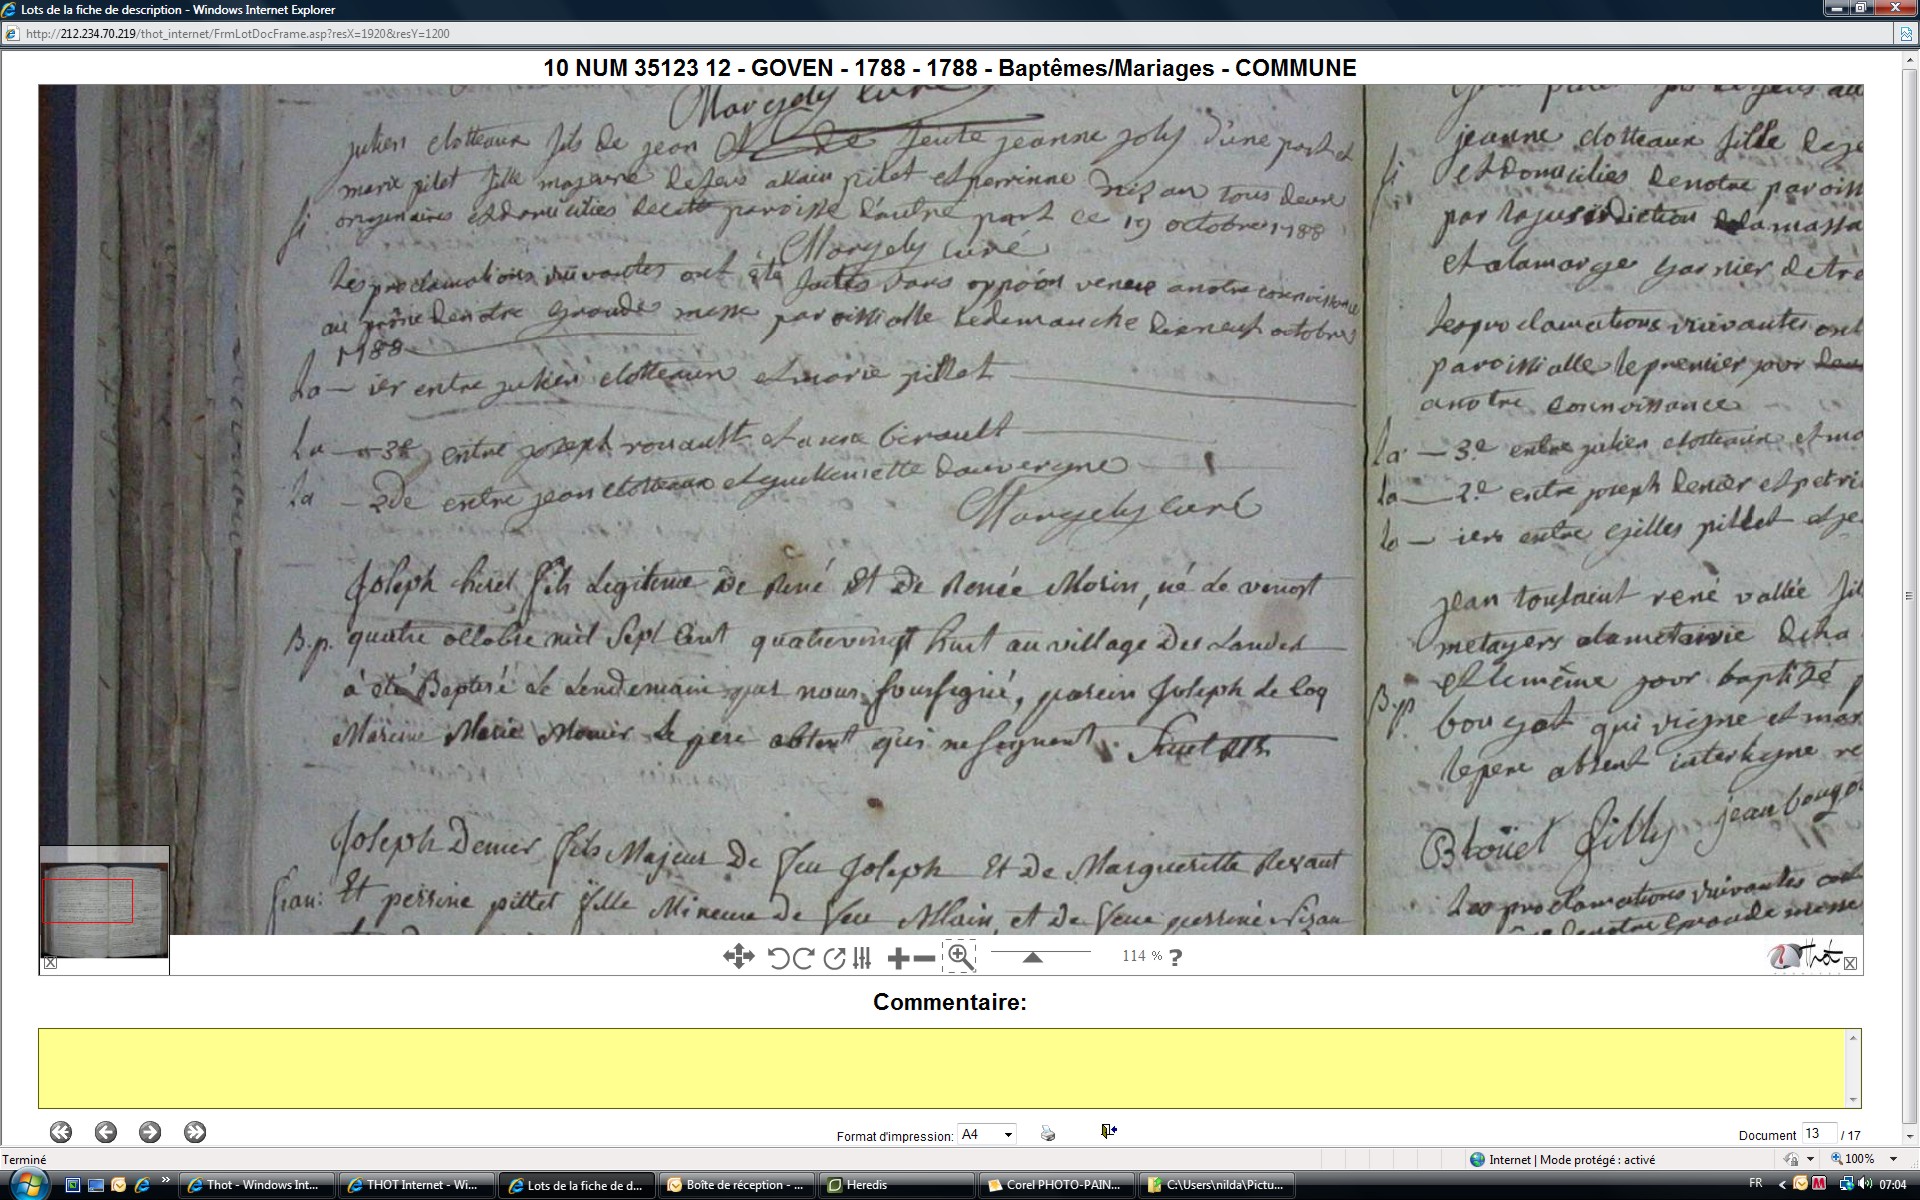This screenshot has width=1920, height=1200.
Task: Zoom in with the plus icon
Action: 897,958
